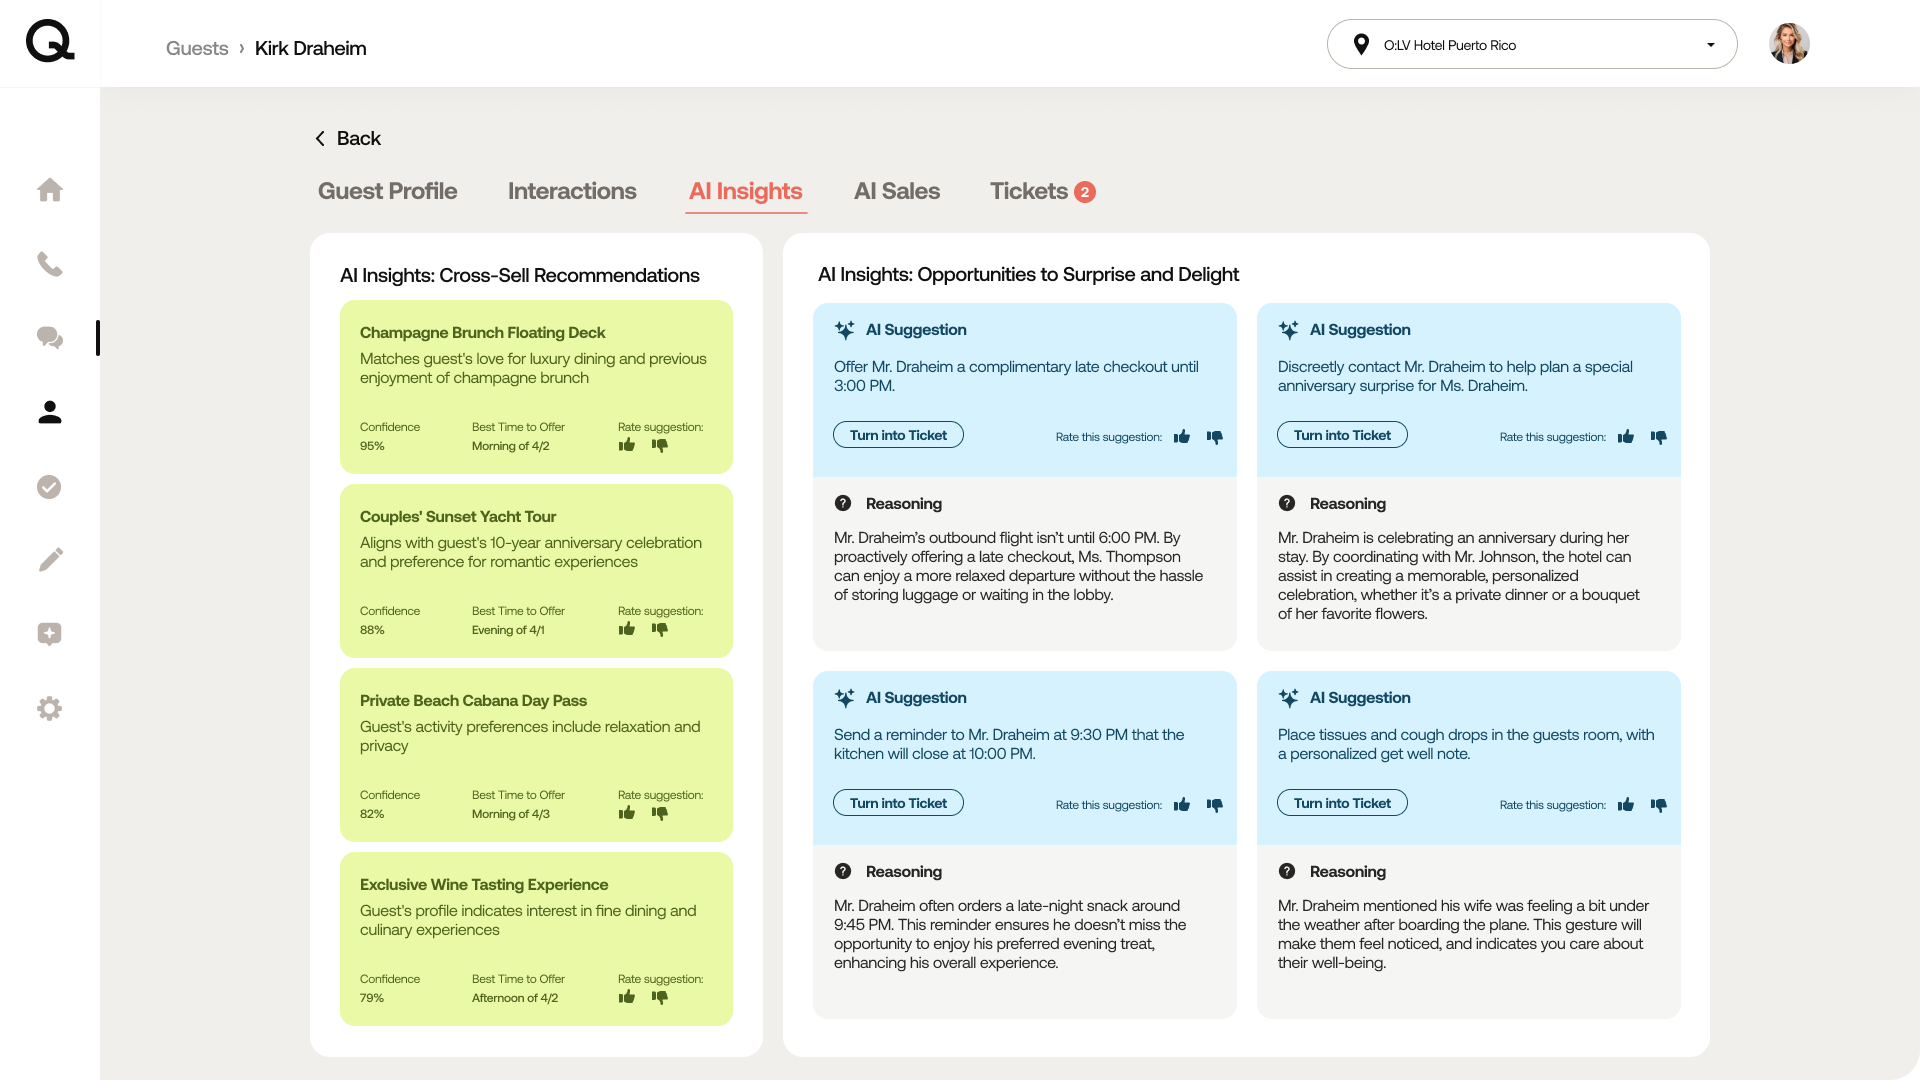Switch to the Guest Profile tab

click(x=387, y=191)
